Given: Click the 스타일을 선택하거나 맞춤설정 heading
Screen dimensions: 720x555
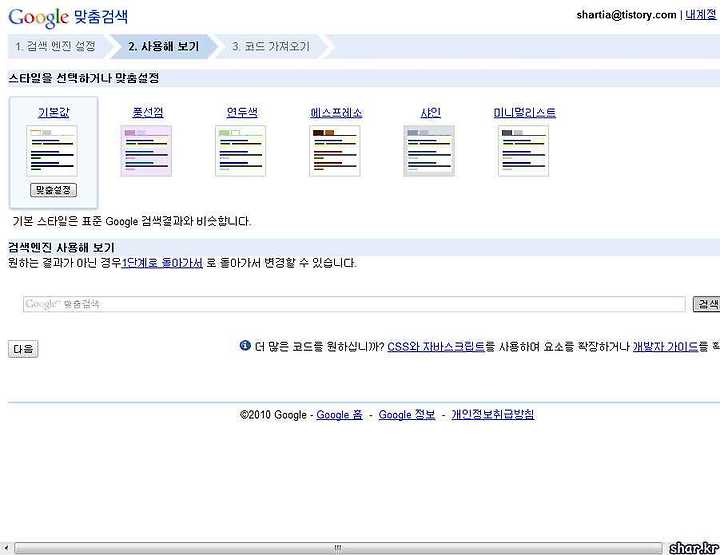Looking at the screenshot, I should (x=84, y=78).
